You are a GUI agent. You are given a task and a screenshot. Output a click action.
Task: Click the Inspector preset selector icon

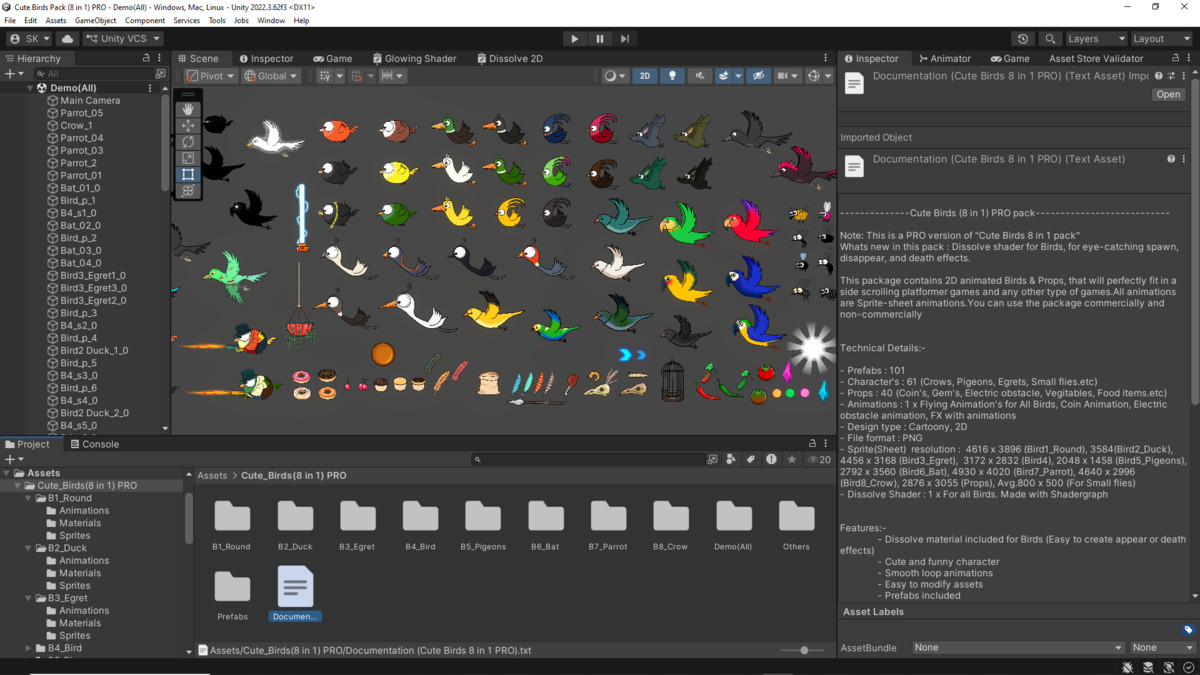pyautogui.click(x=1171, y=76)
